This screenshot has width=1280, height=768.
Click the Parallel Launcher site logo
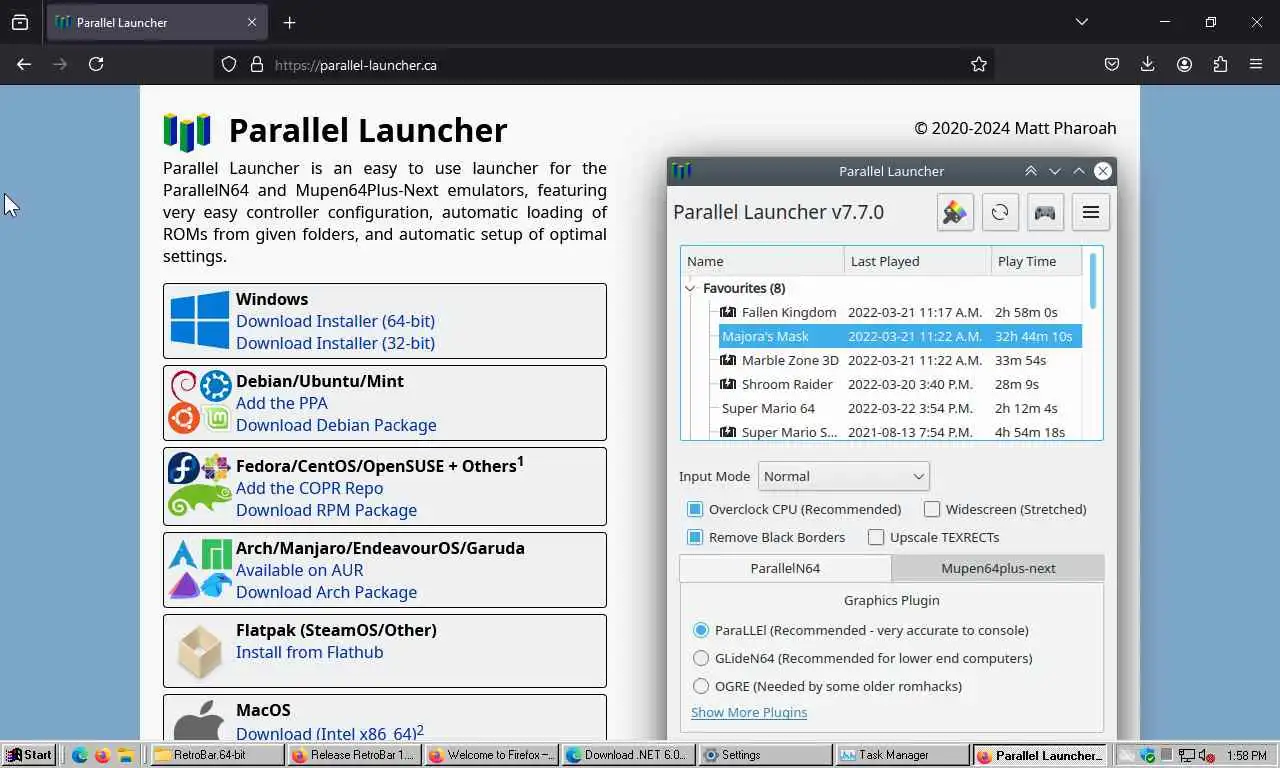tap(187, 132)
